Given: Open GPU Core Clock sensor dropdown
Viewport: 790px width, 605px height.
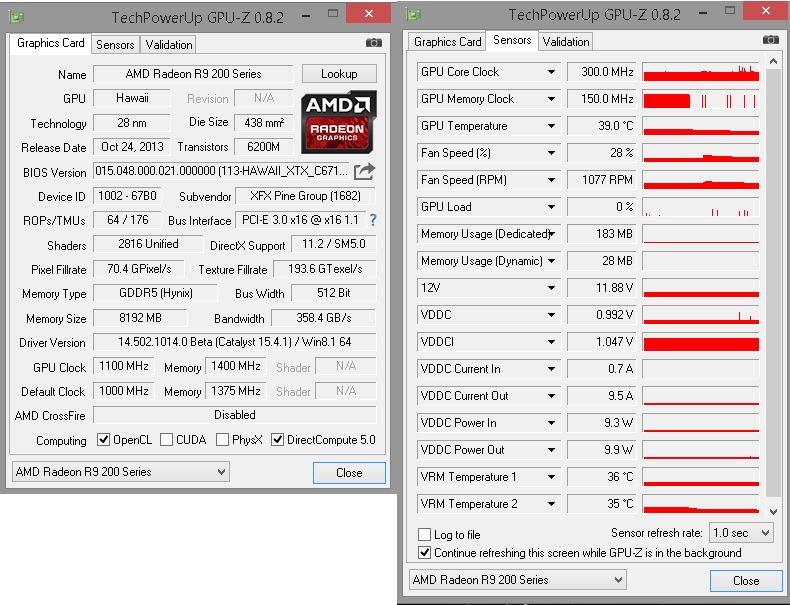Looking at the screenshot, I should [551, 72].
